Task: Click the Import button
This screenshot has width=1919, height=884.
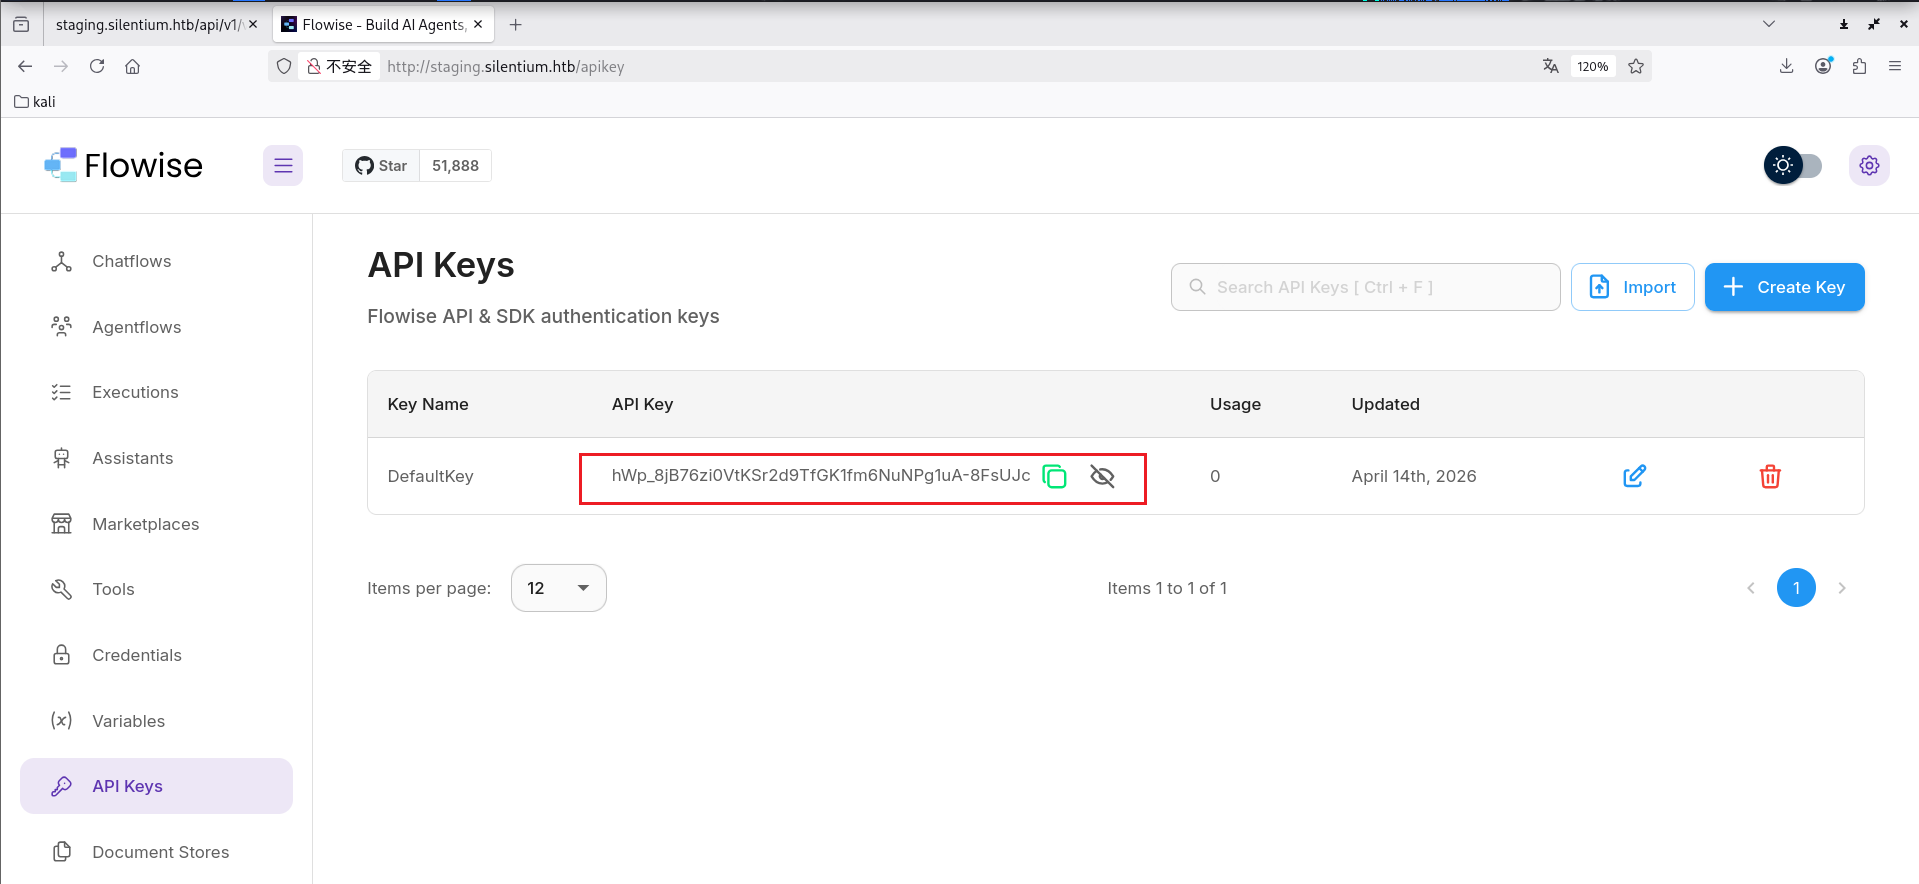Action: coord(1632,287)
